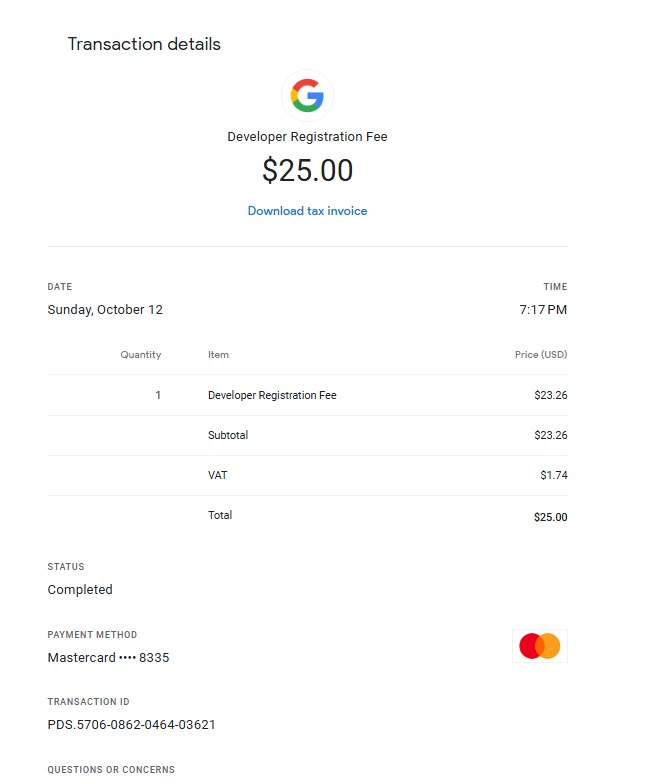The image size is (646, 782).
Task: Click the Price (USD) column header
Action: tap(541, 355)
